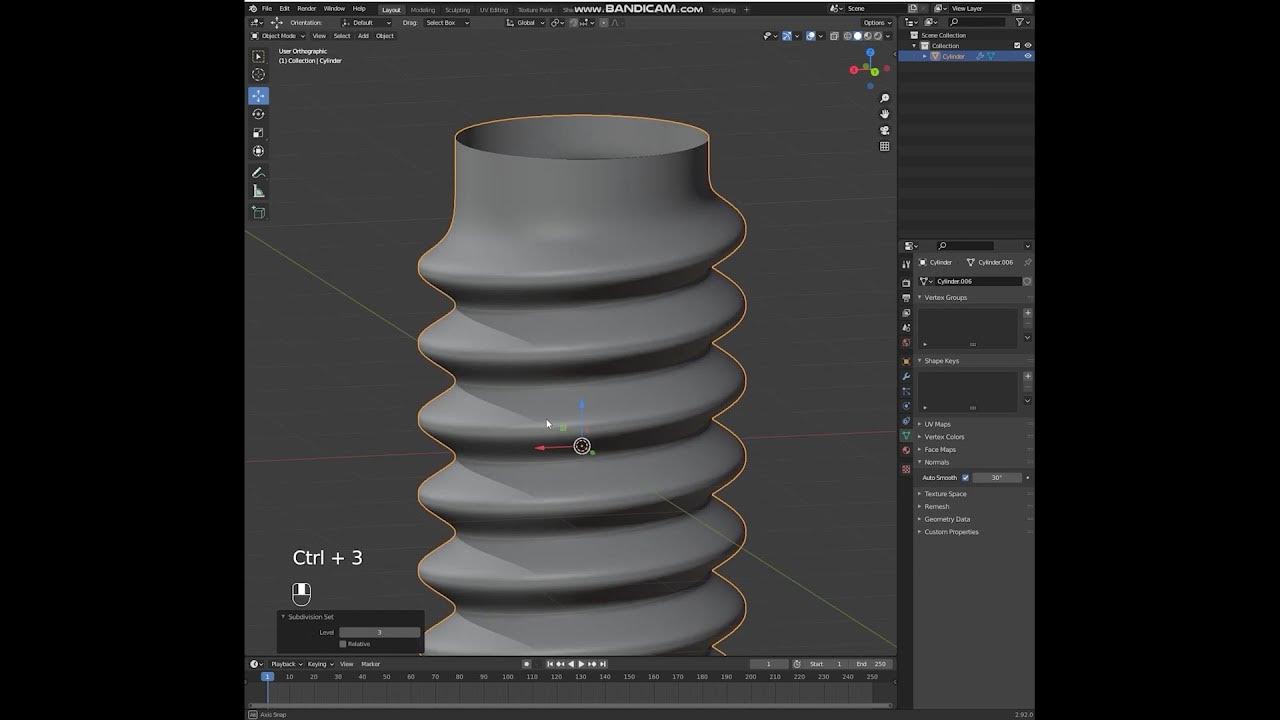Open the viewport Add menu
The height and width of the screenshot is (720, 1280).
(363, 36)
